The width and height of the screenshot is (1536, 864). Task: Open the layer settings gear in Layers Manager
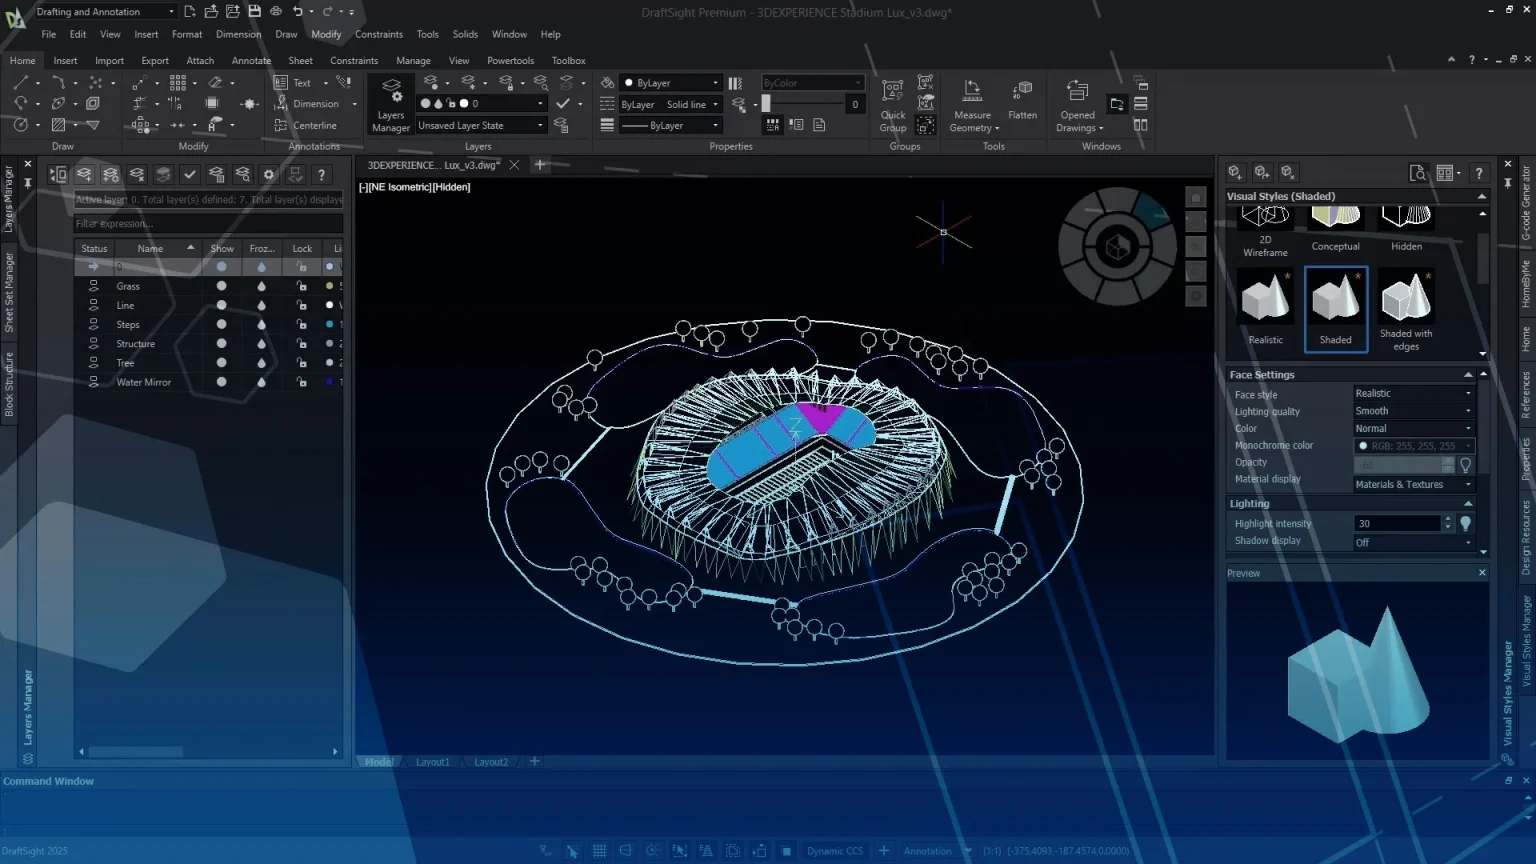269,174
